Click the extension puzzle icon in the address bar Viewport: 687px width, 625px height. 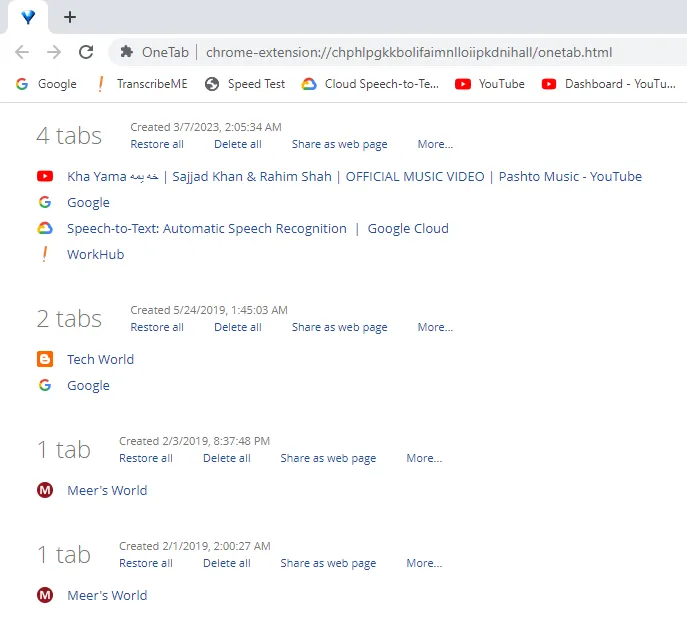(127, 52)
